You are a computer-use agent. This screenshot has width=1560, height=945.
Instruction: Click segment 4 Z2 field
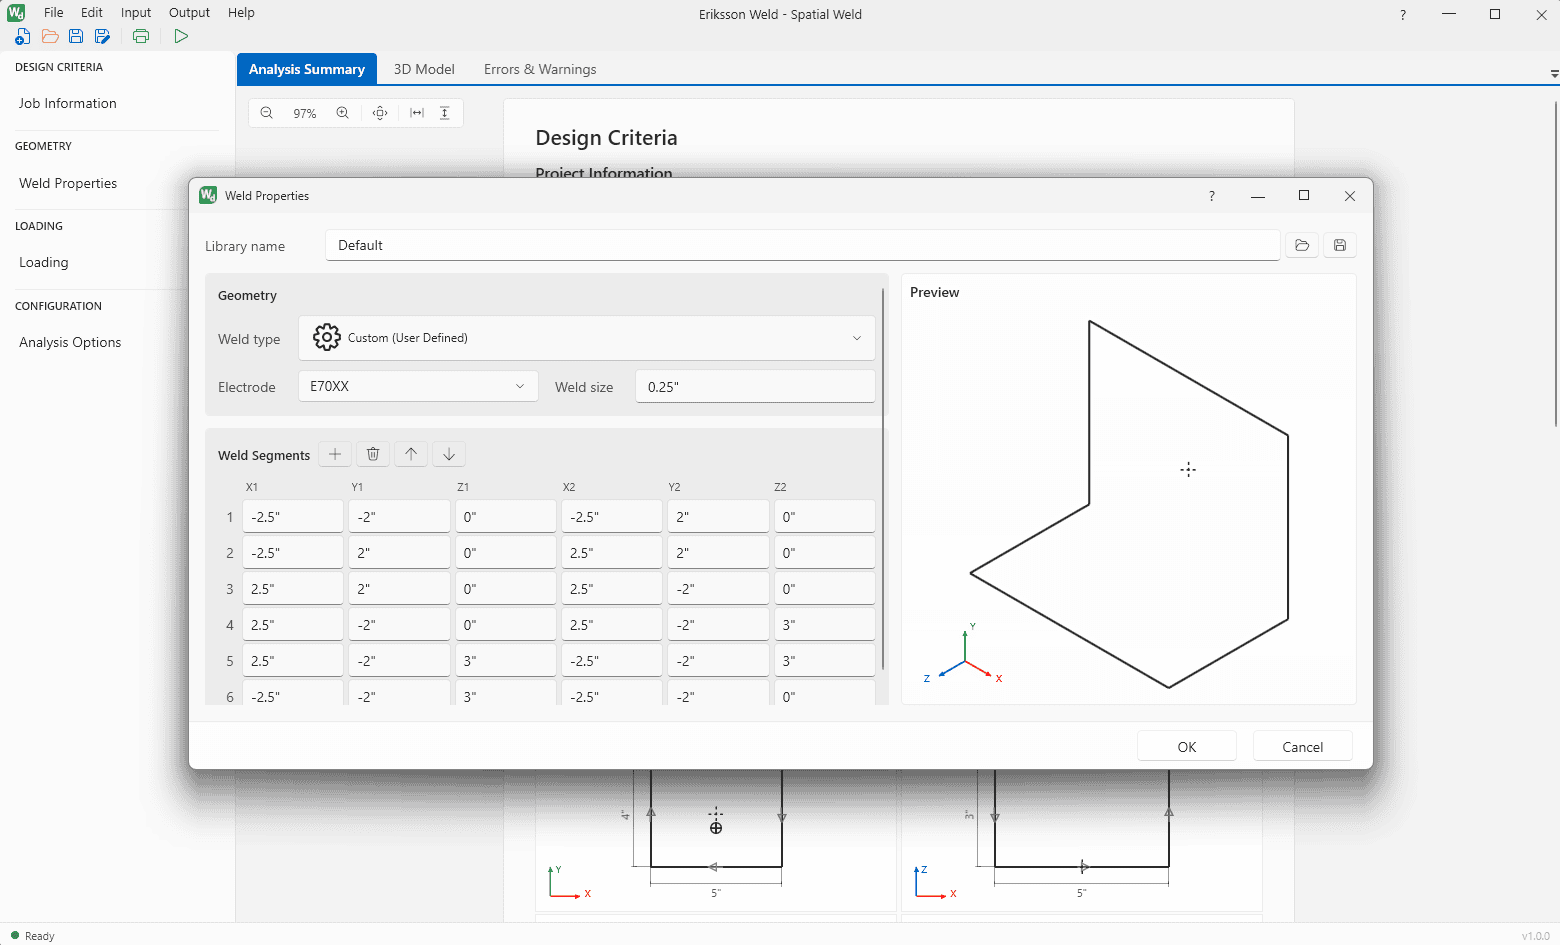pyautogui.click(x=825, y=625)
